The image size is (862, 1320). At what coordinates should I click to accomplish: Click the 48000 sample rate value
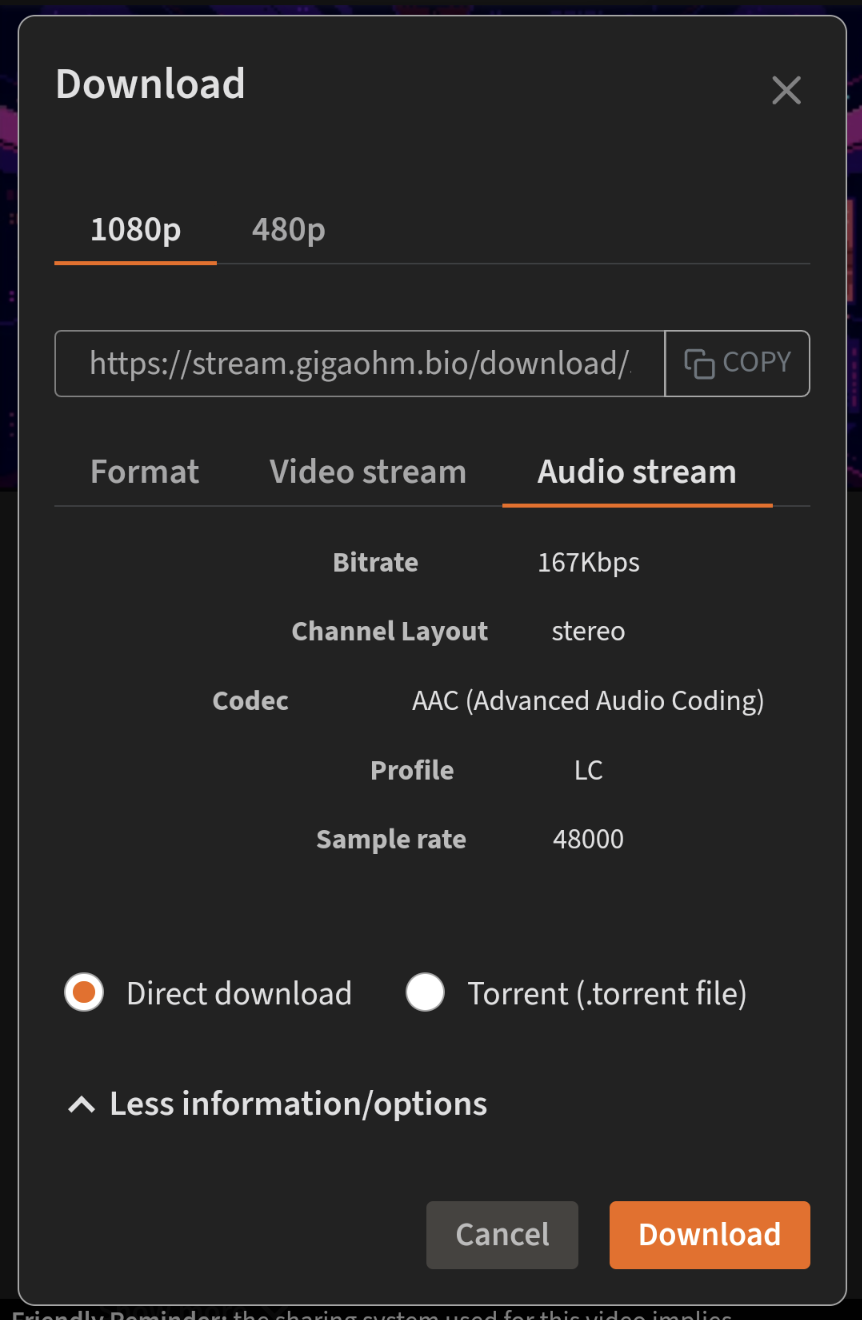588,839
